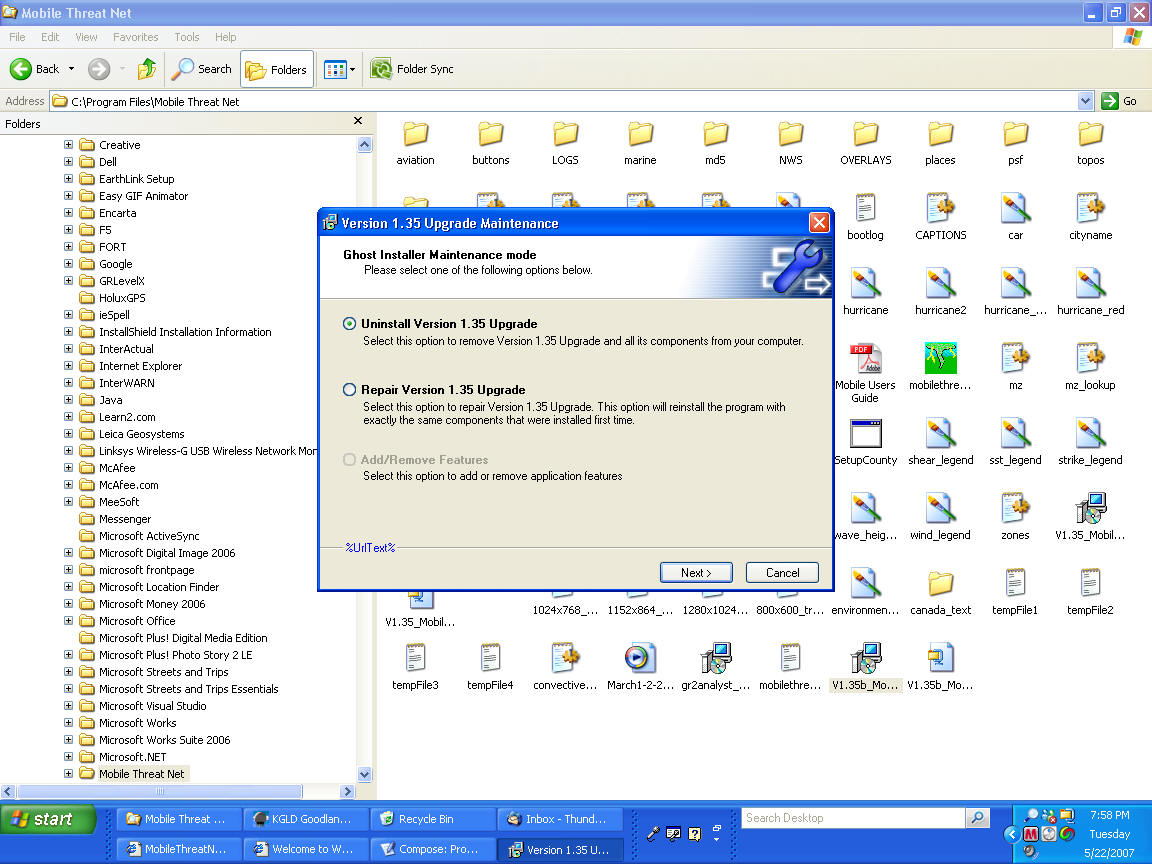Open the Mobile Users Guide PDF icon
This screenshot has height=864, width=1152.
[865, 359]
